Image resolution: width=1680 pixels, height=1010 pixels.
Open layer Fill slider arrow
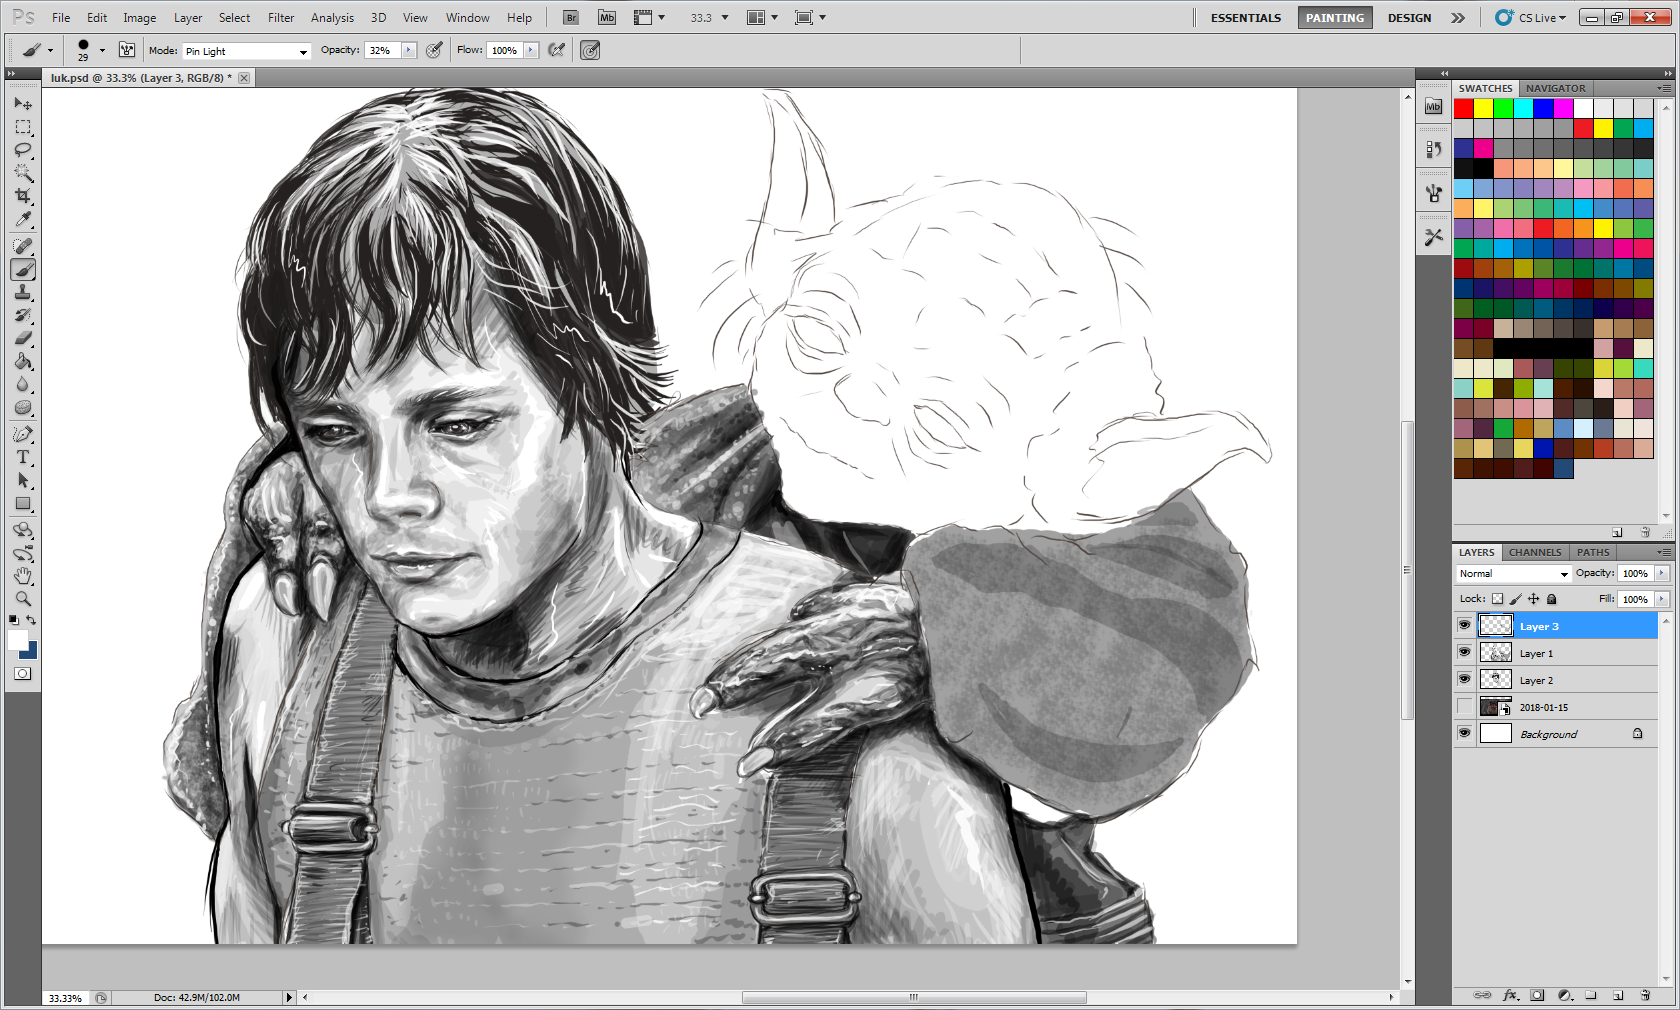(x=1662, y=599)
